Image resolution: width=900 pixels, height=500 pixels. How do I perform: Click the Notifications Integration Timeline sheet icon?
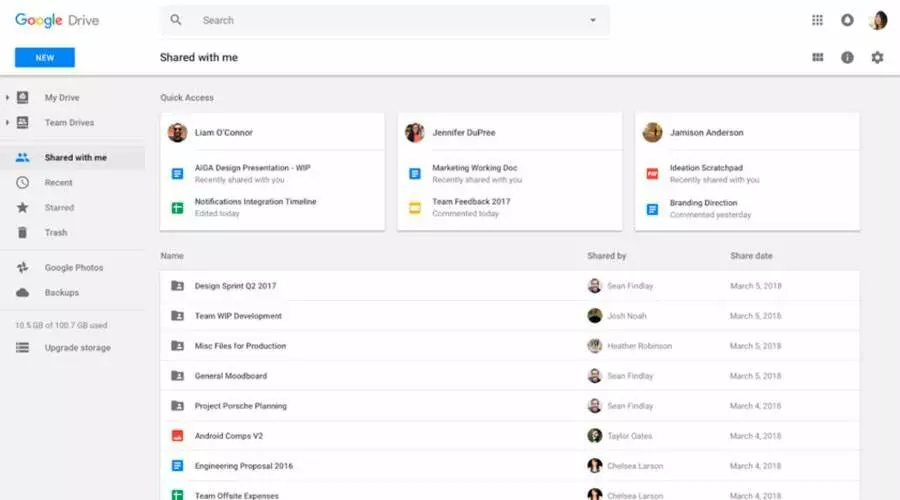177,208
